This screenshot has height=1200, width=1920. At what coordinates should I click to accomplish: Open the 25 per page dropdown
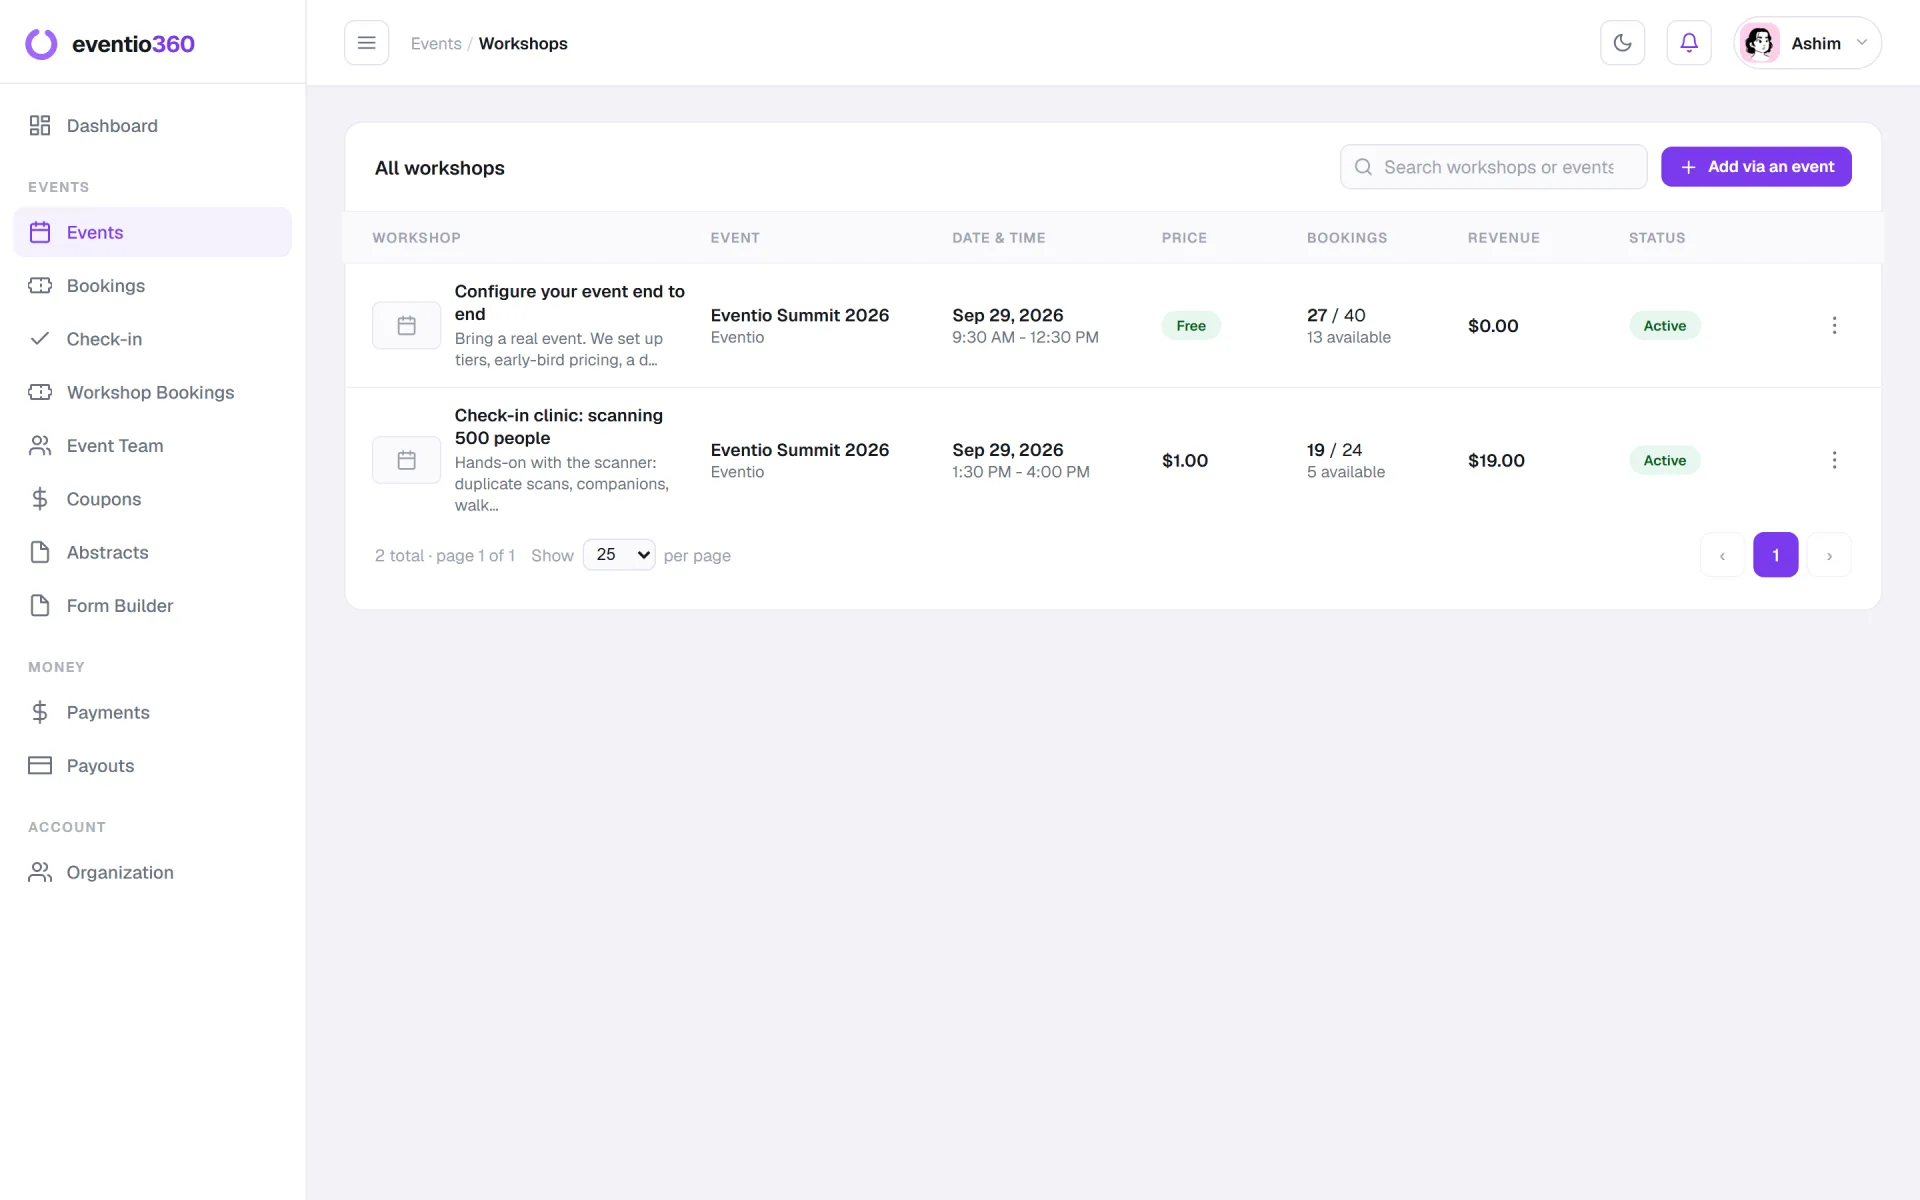619,555
